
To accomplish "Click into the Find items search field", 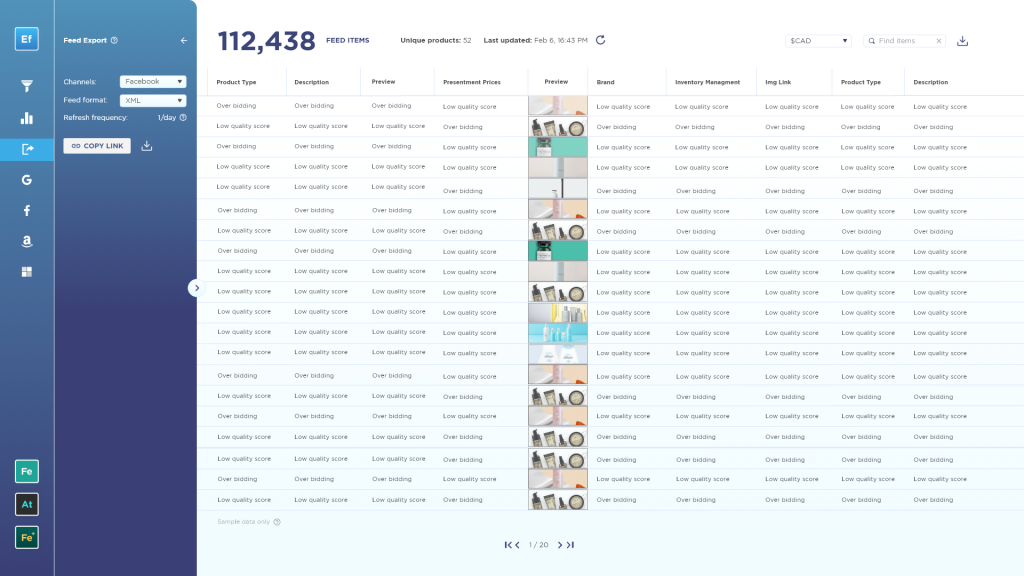I will [x=904, y=41].
